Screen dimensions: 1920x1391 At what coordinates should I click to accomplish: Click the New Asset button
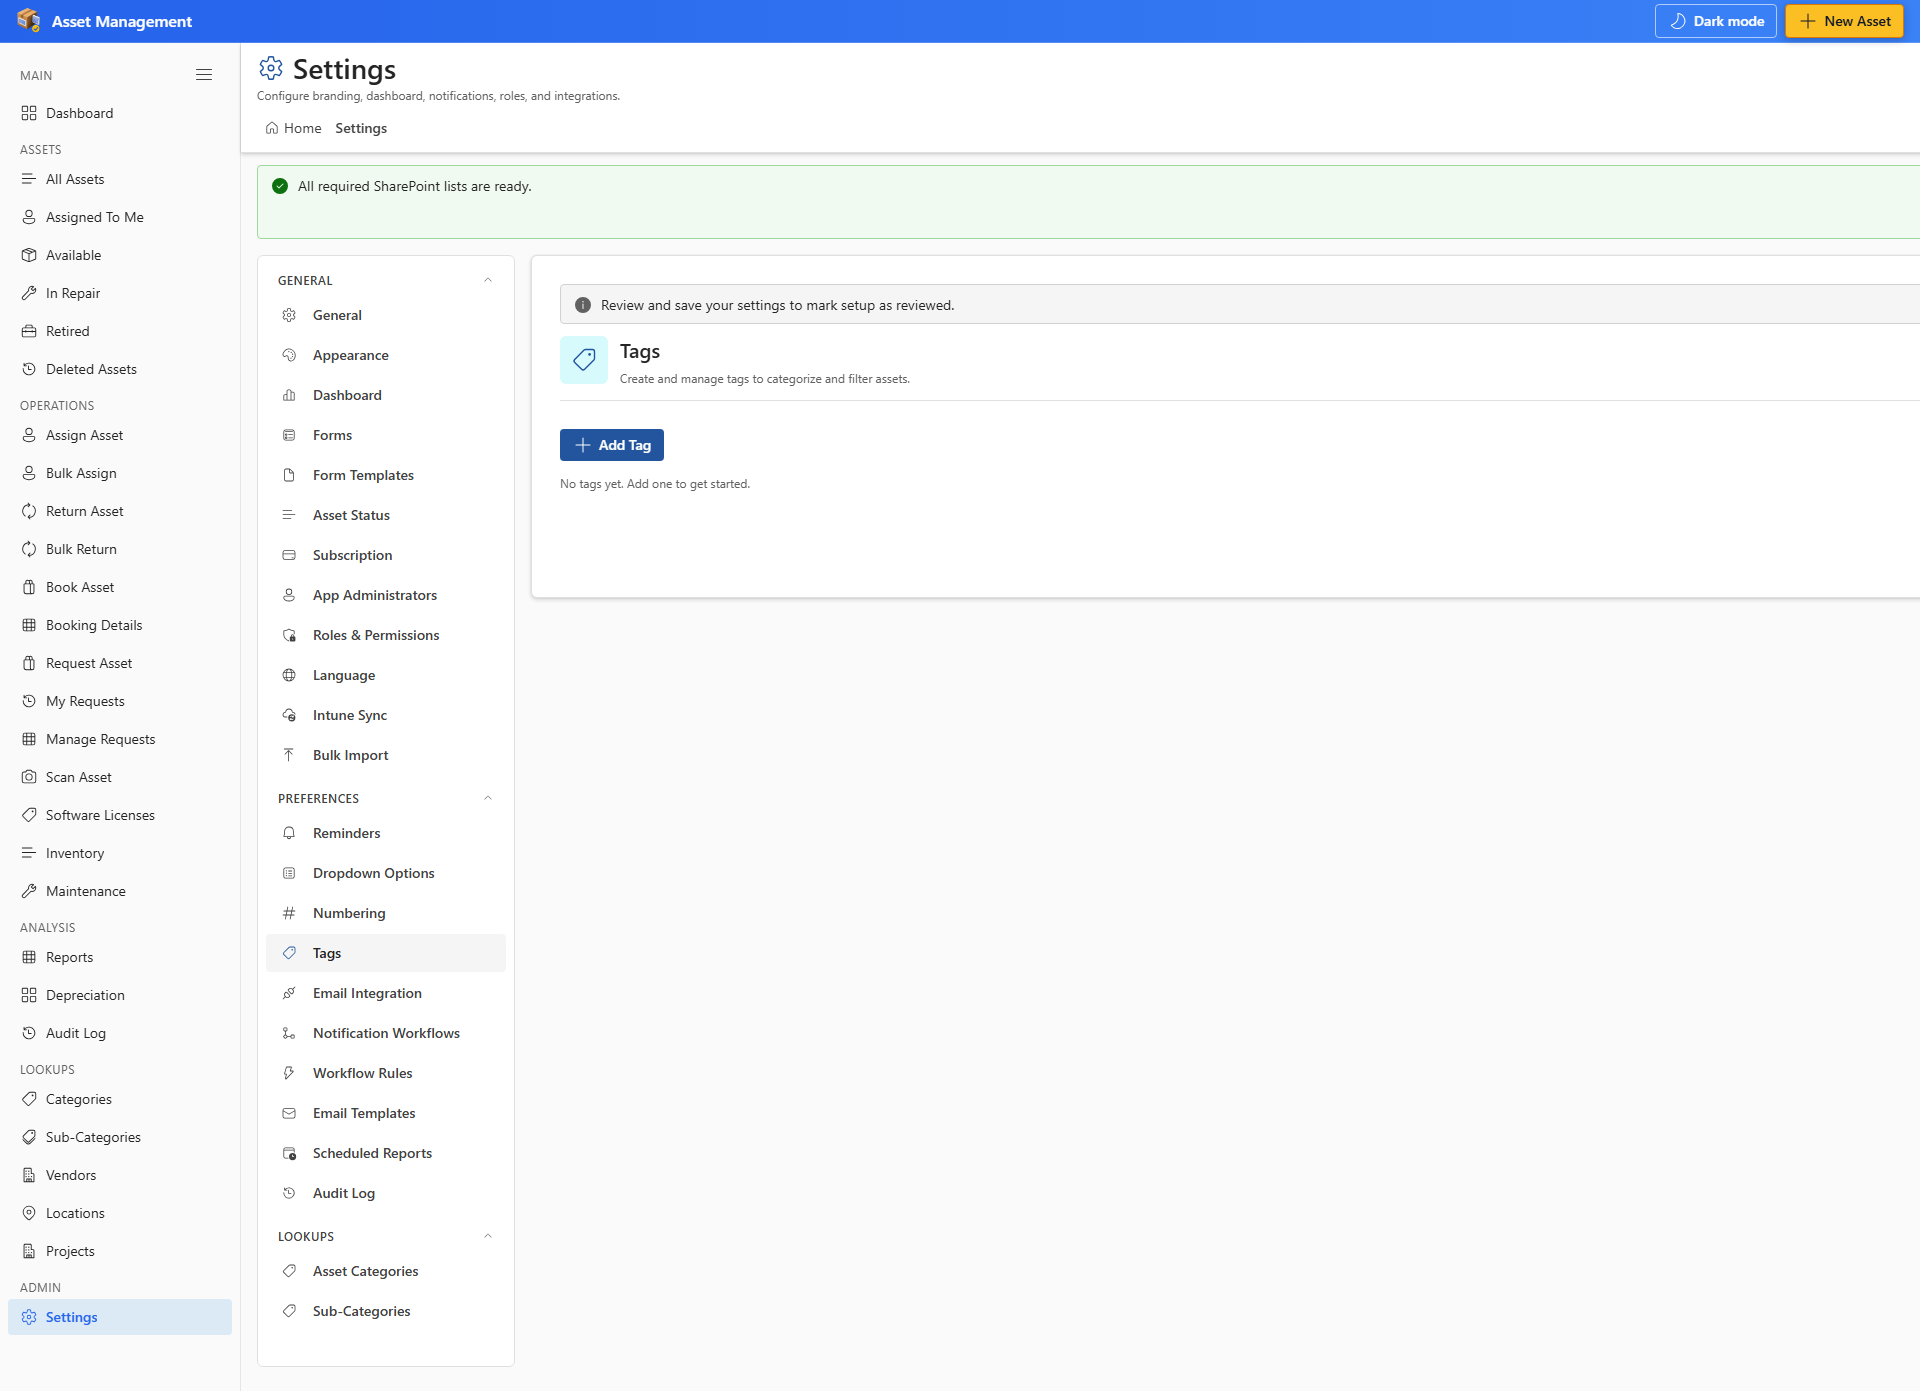pyautogui.click(x=1844, y=21)
